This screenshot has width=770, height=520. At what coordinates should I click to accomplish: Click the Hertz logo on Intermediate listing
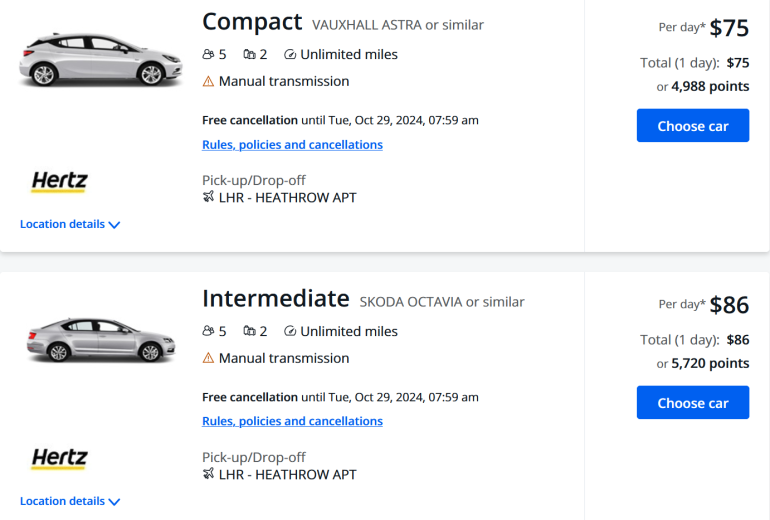[60, 459]
